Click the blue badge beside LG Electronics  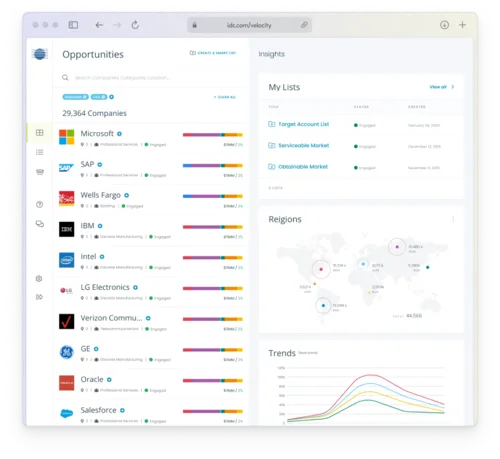[x=135, y=287]
